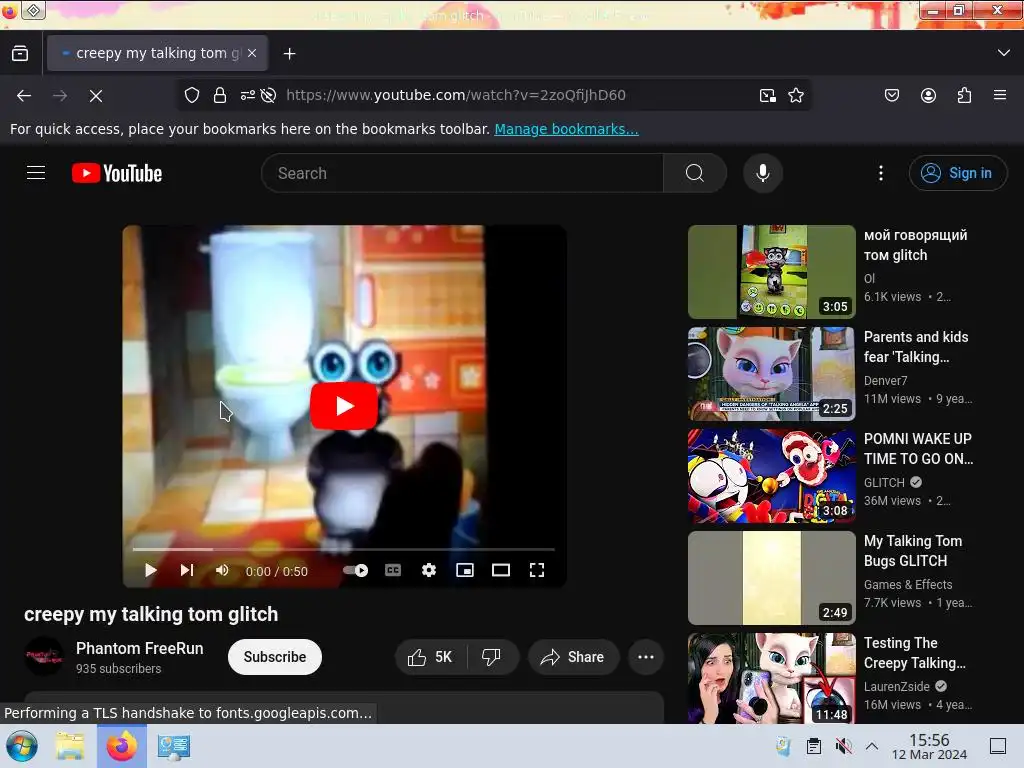Enable miniplayer mode
1024x768 pixels.
pyautogui.click(x=465, y=570)
